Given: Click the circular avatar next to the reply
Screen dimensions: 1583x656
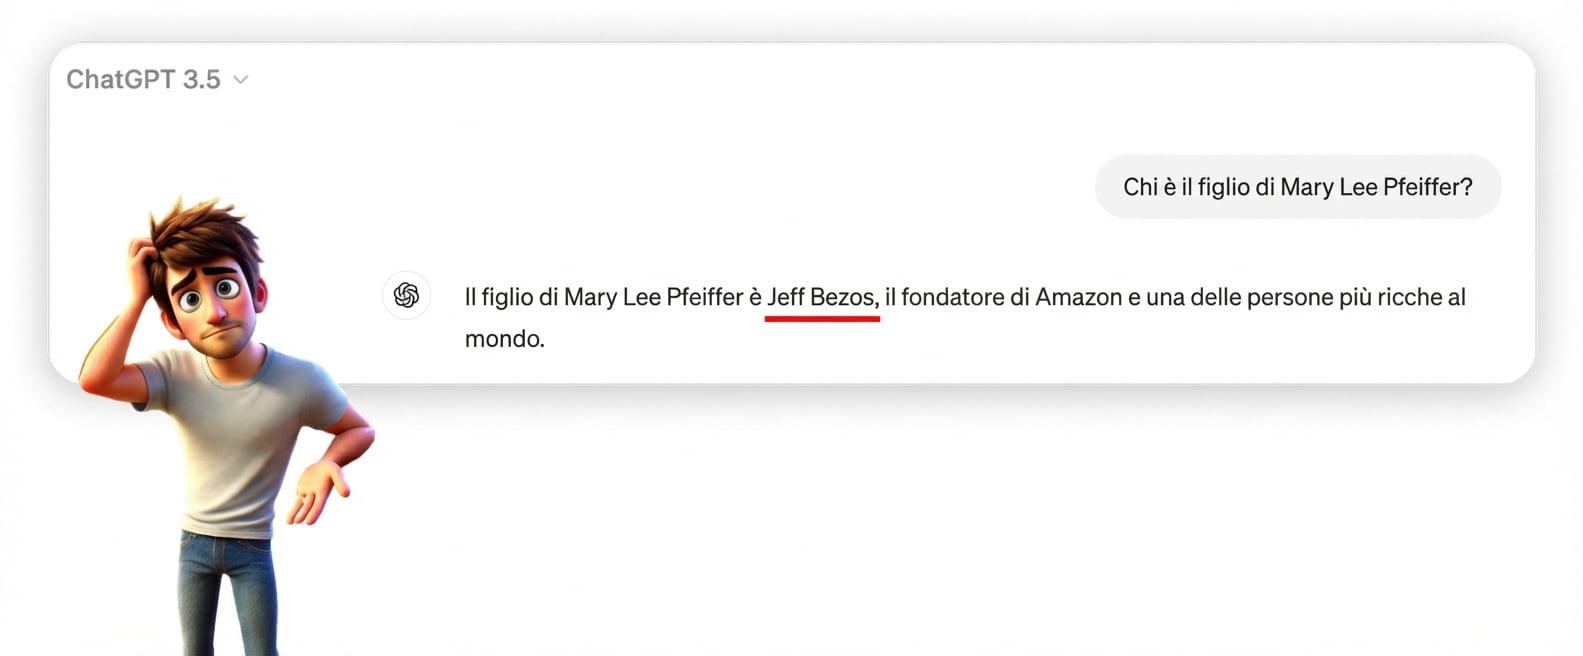Looking at the screenshot, I should point(406,295).
